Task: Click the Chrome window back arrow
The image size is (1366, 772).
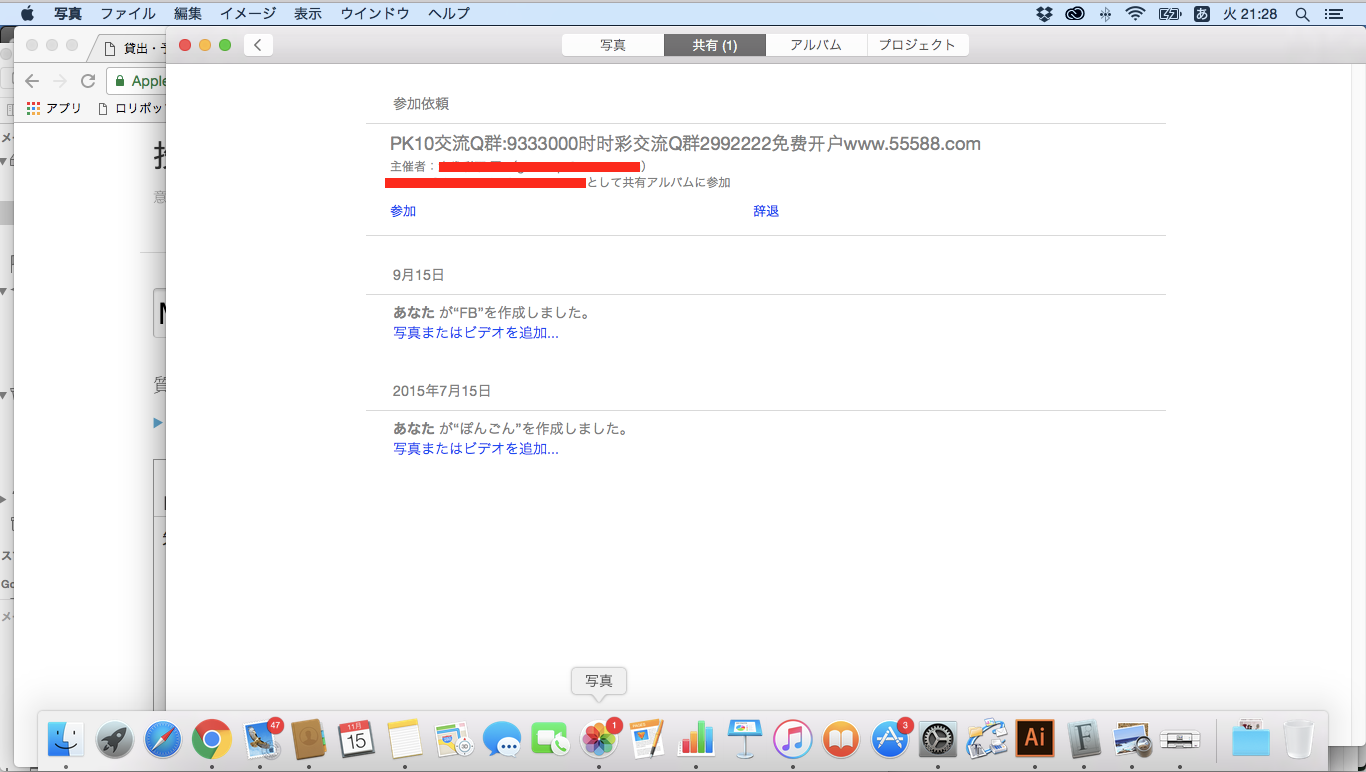Action: point(32,81)
